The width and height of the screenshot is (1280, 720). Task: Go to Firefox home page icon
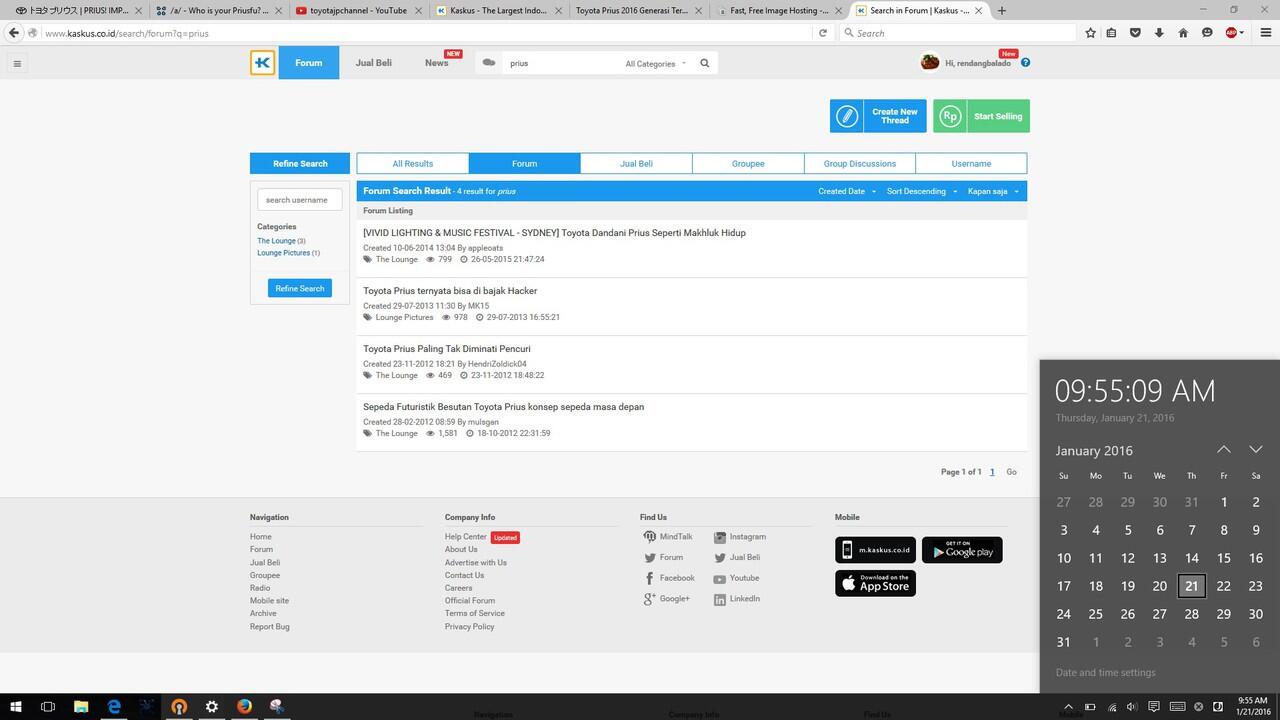pos(1183,33)
